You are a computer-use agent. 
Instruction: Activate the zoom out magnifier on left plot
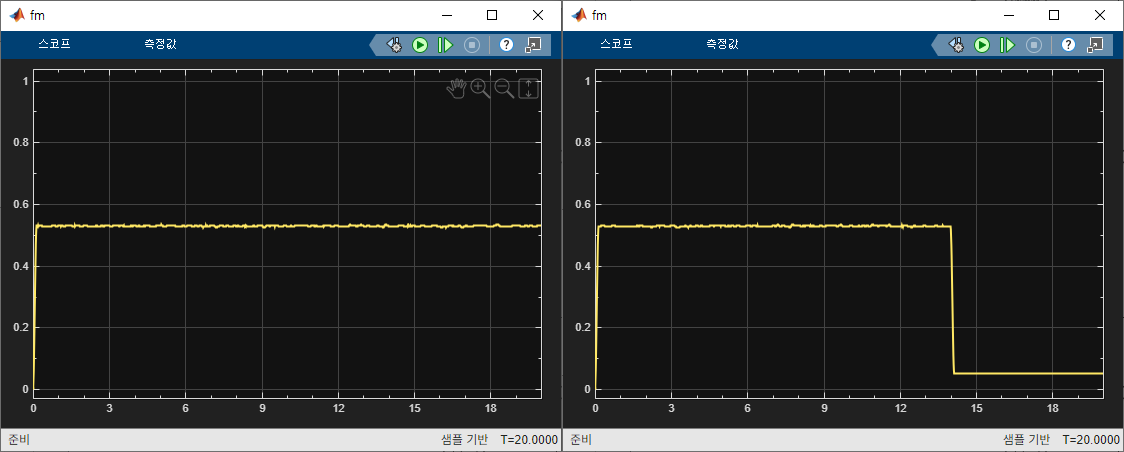pyautogui.click(x=504, y=88)
